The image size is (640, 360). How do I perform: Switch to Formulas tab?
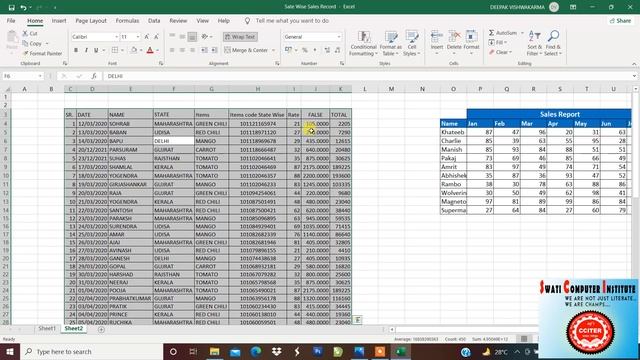pyautogui.click(x=127, y=20)
